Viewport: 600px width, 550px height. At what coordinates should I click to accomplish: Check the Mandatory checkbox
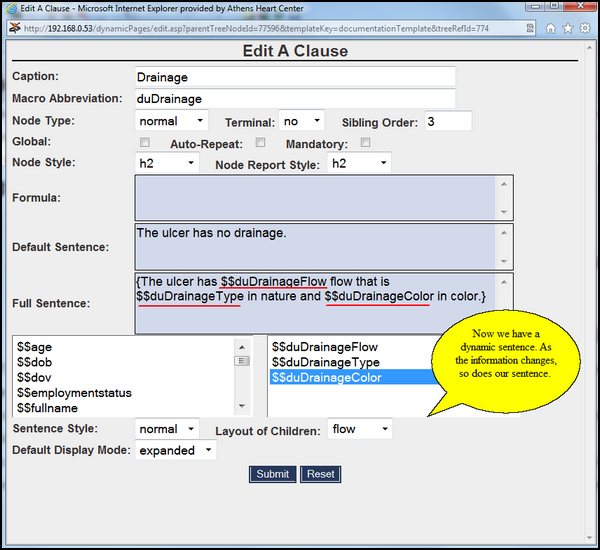pyautogui.click(x=365, y=143)
